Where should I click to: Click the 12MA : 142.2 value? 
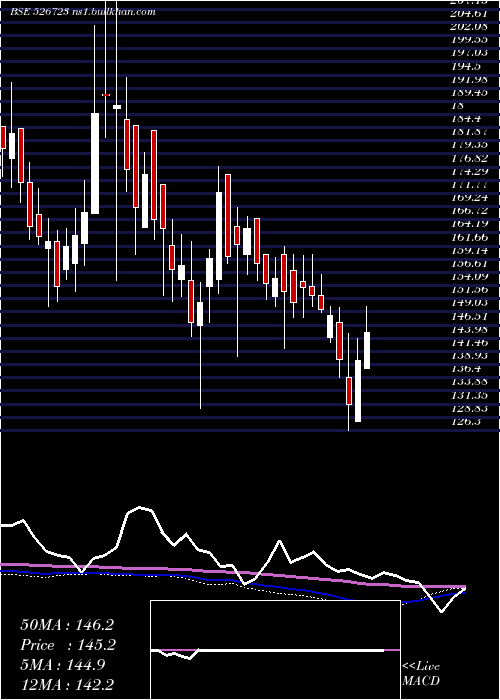[67, 685]
